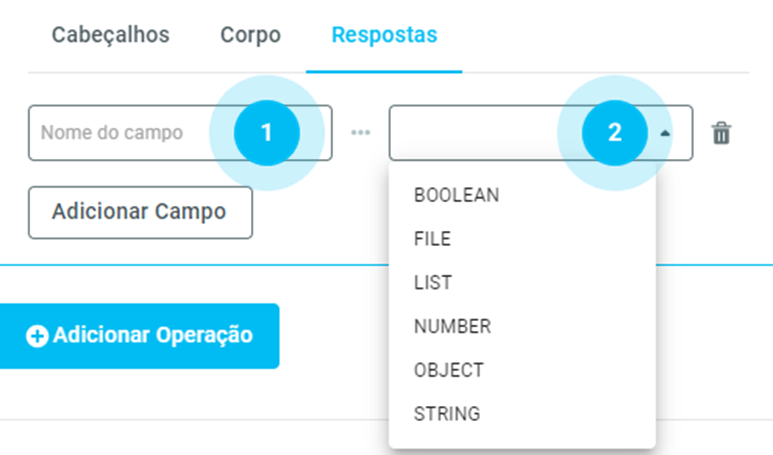Click the numbered step 1 marker
The height and width of the screenshot is (455, 773).
tap(266, 133)
